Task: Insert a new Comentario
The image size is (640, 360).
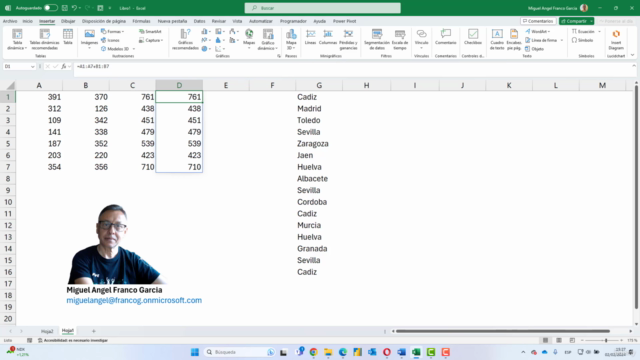Action: click(446, 37)
